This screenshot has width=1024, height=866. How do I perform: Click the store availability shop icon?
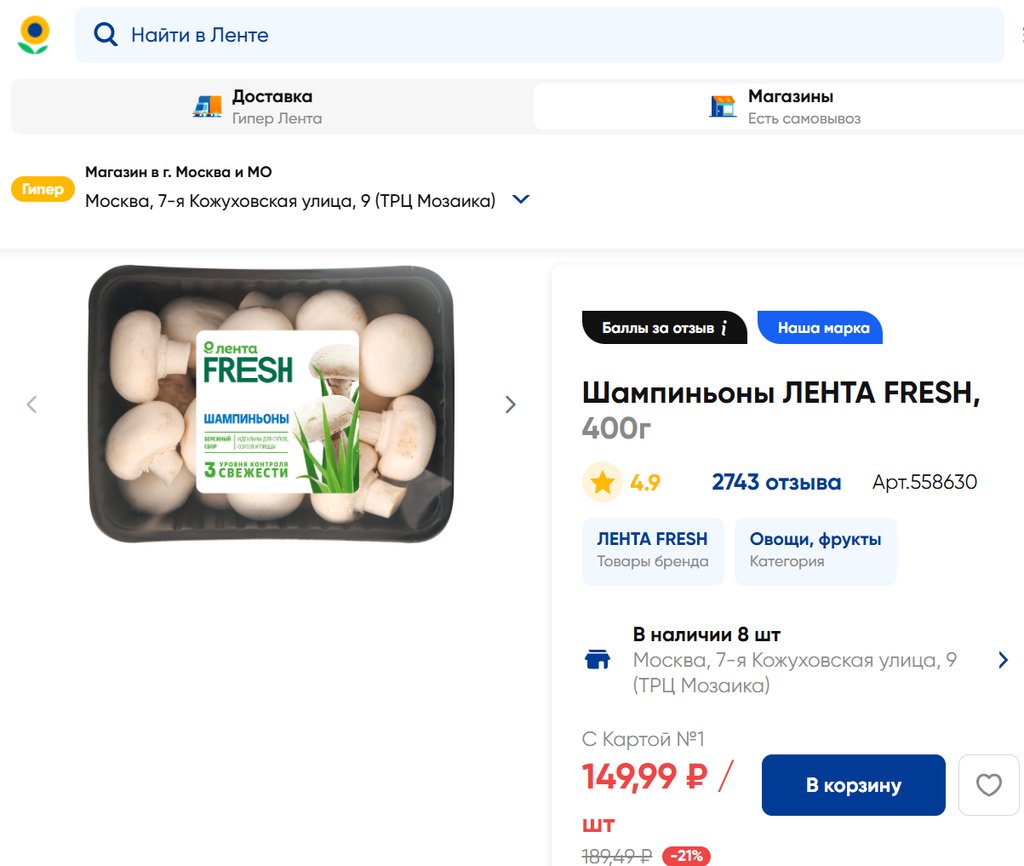[597, 660]
